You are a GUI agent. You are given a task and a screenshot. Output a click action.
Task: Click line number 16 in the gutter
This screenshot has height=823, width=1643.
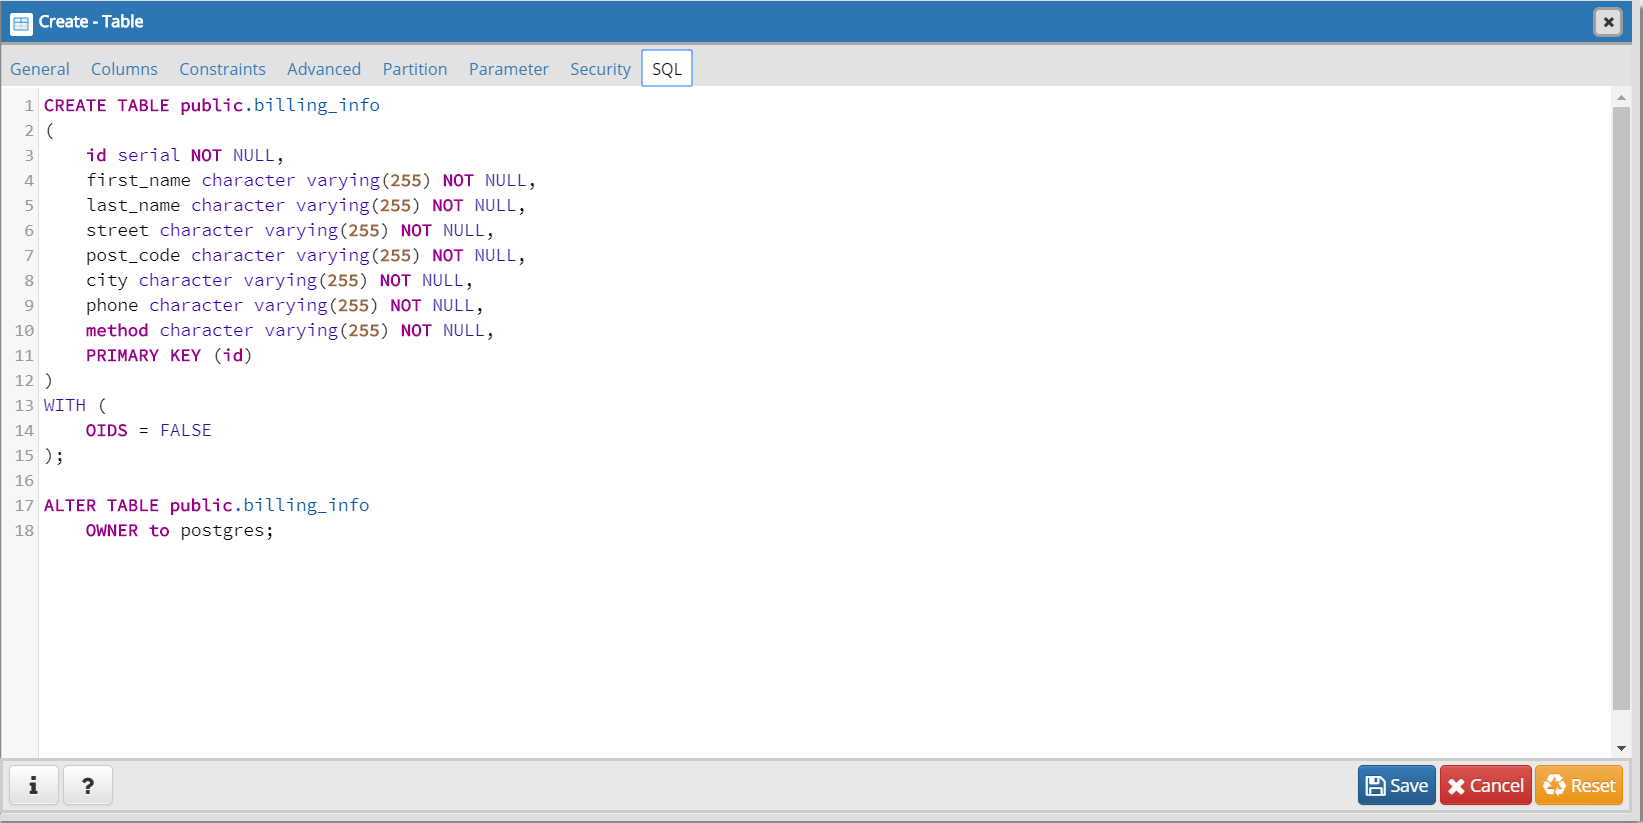(x=24, y=480)
